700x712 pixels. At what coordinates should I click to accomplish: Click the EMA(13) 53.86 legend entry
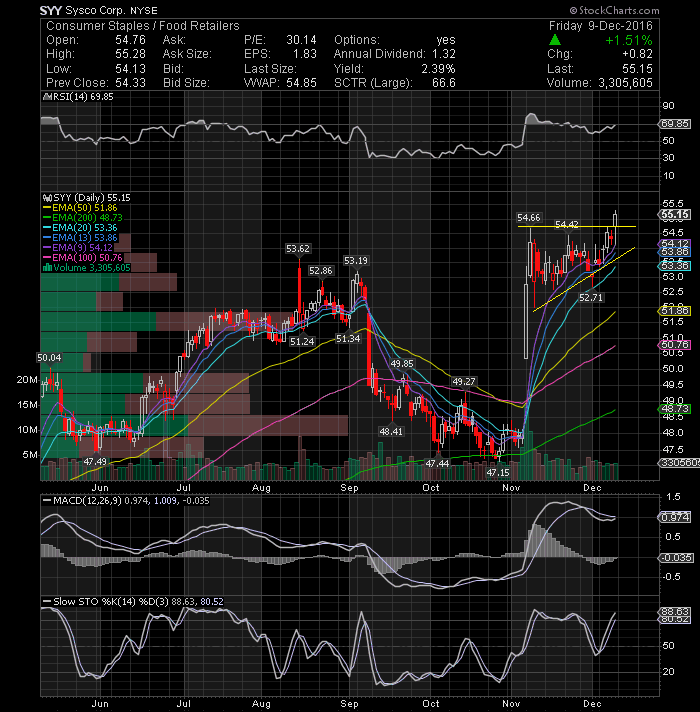coord(80,237)
